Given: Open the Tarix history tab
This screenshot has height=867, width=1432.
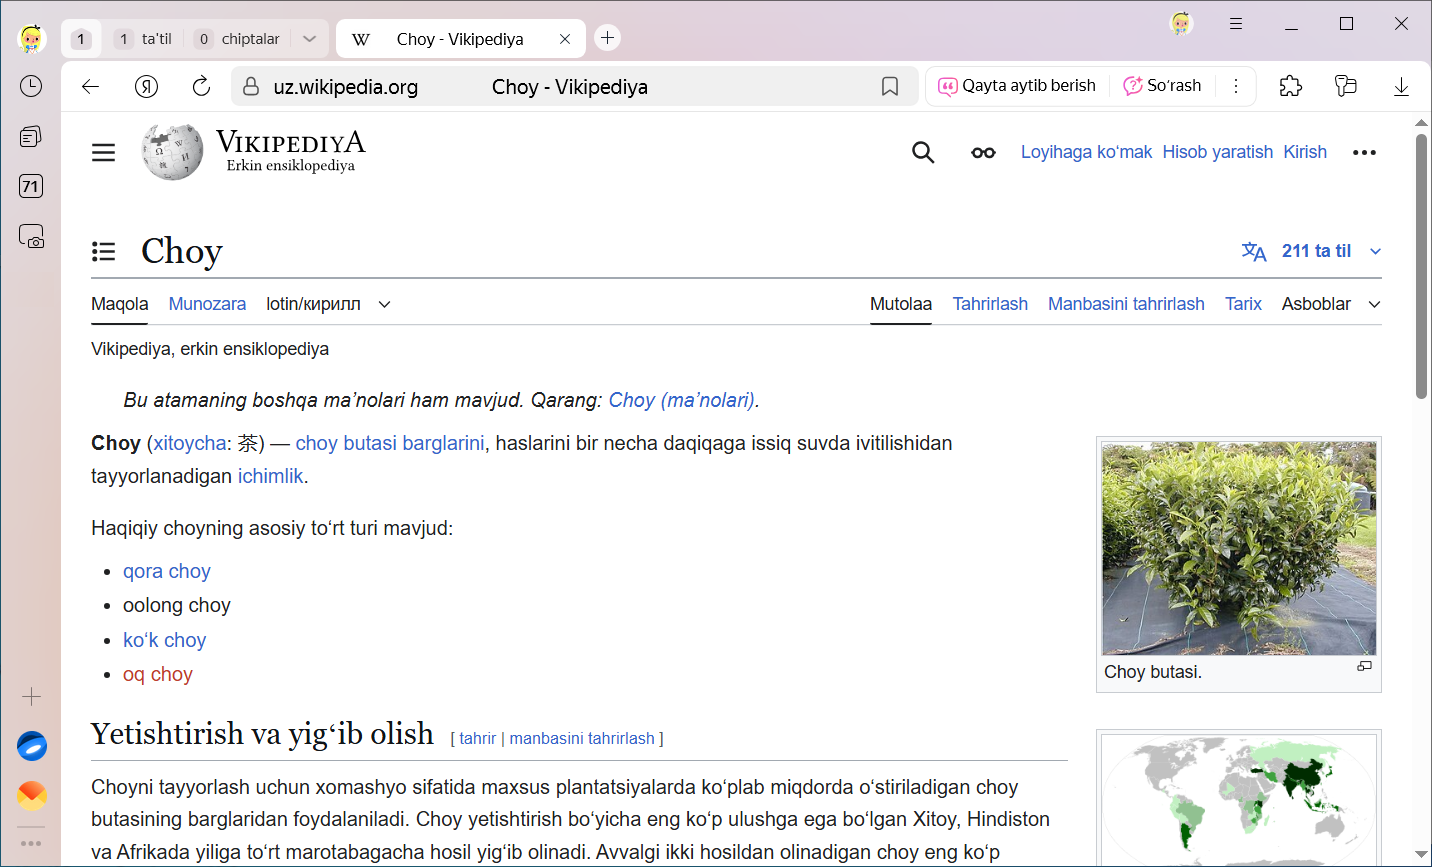Looking at the screenshot, I should (x=1243, y=304).
